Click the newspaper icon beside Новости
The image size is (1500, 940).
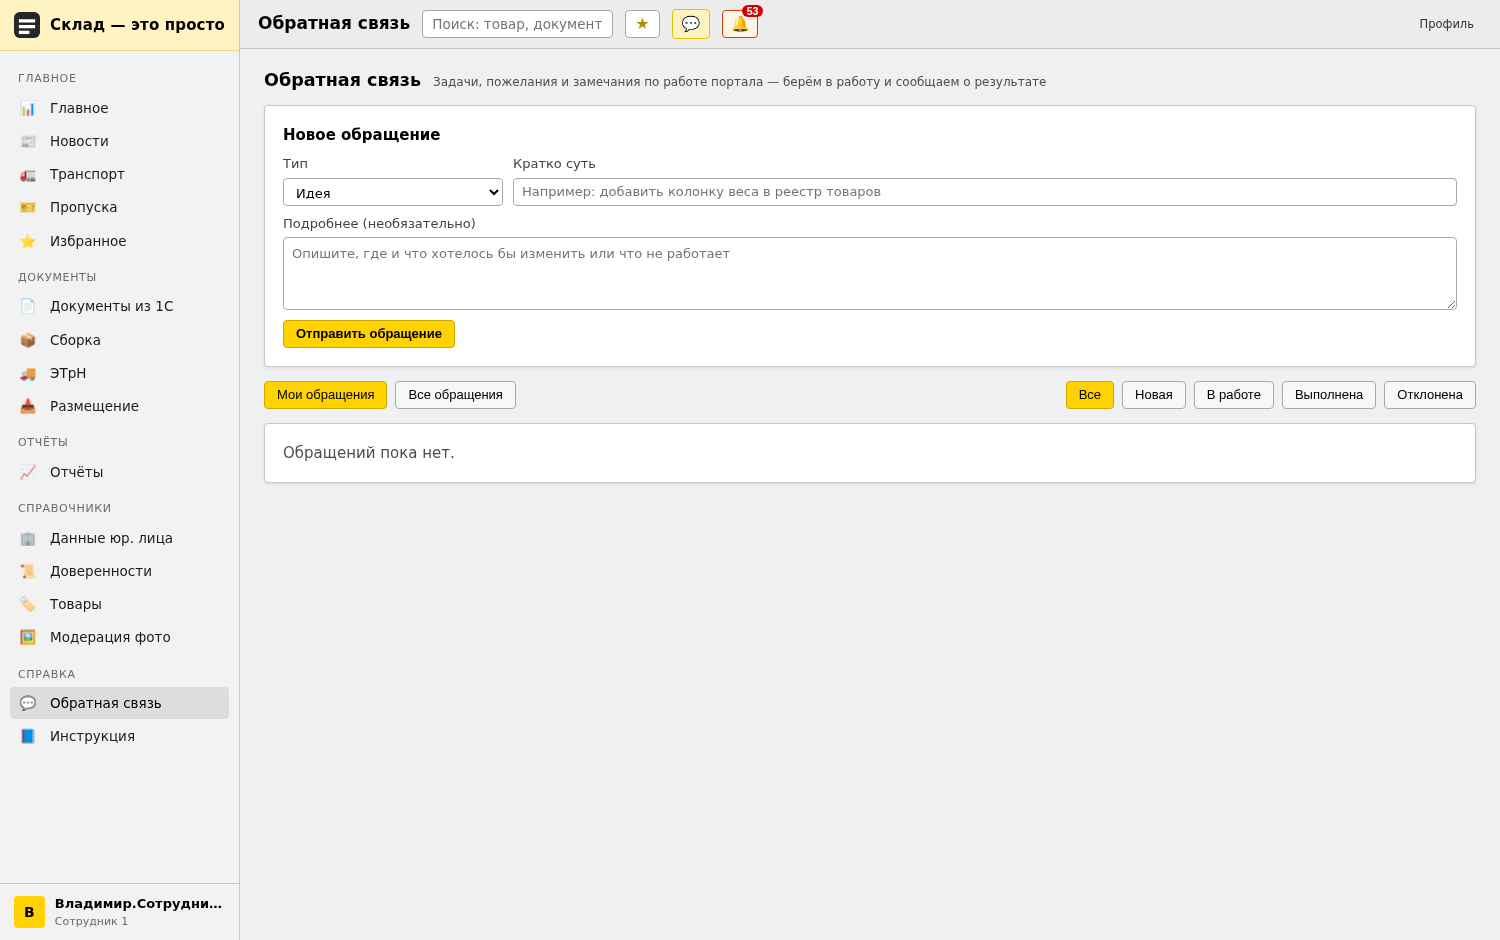tap(28, 141)
